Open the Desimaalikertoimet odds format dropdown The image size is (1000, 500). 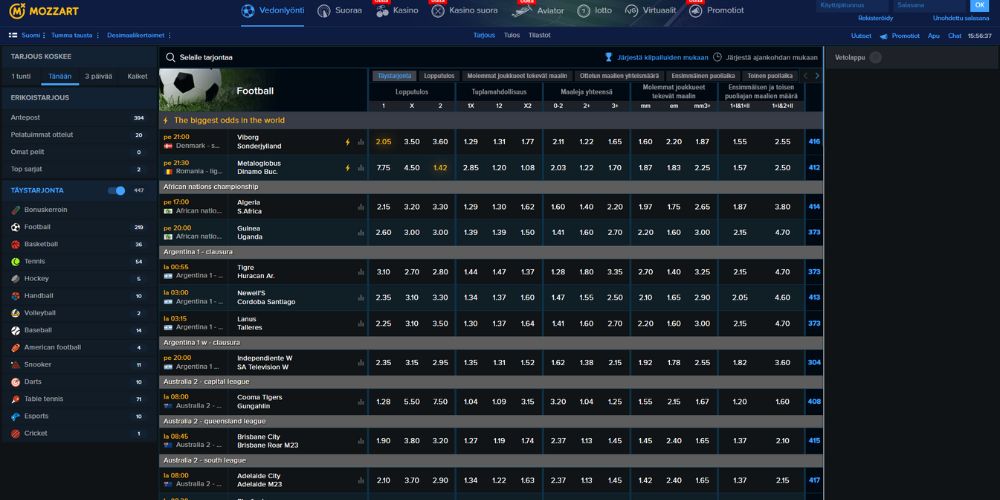(138, 36)
